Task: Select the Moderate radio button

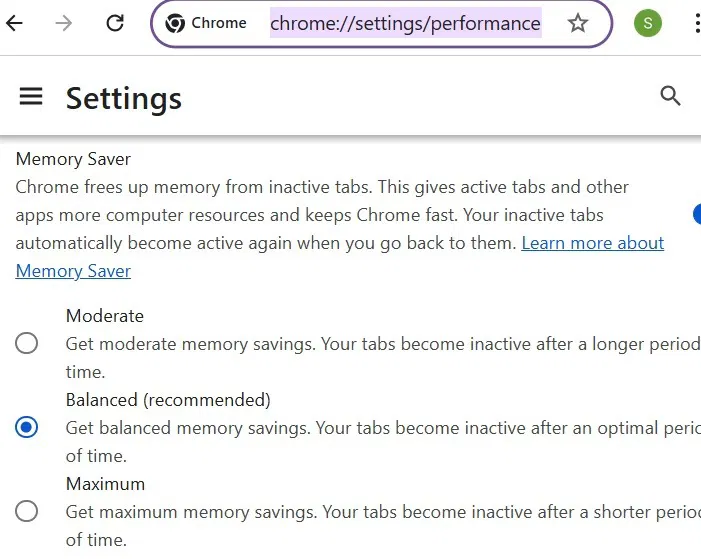Action: (x=27, y=344)
